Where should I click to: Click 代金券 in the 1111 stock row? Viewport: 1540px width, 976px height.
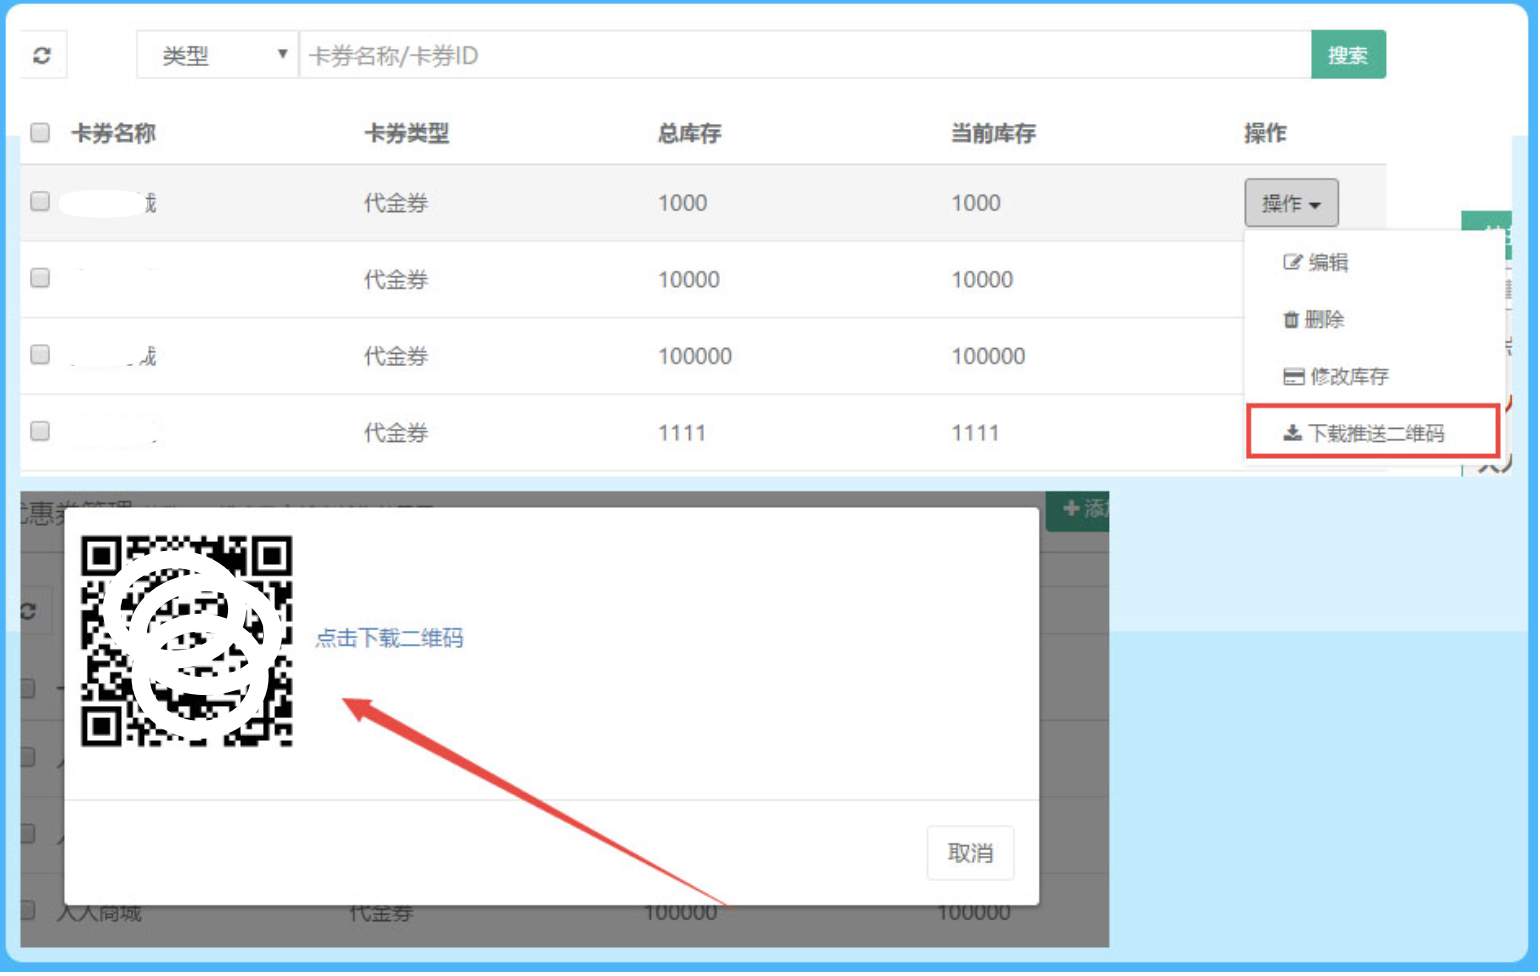pyautogui.click(x=397, y=434)
